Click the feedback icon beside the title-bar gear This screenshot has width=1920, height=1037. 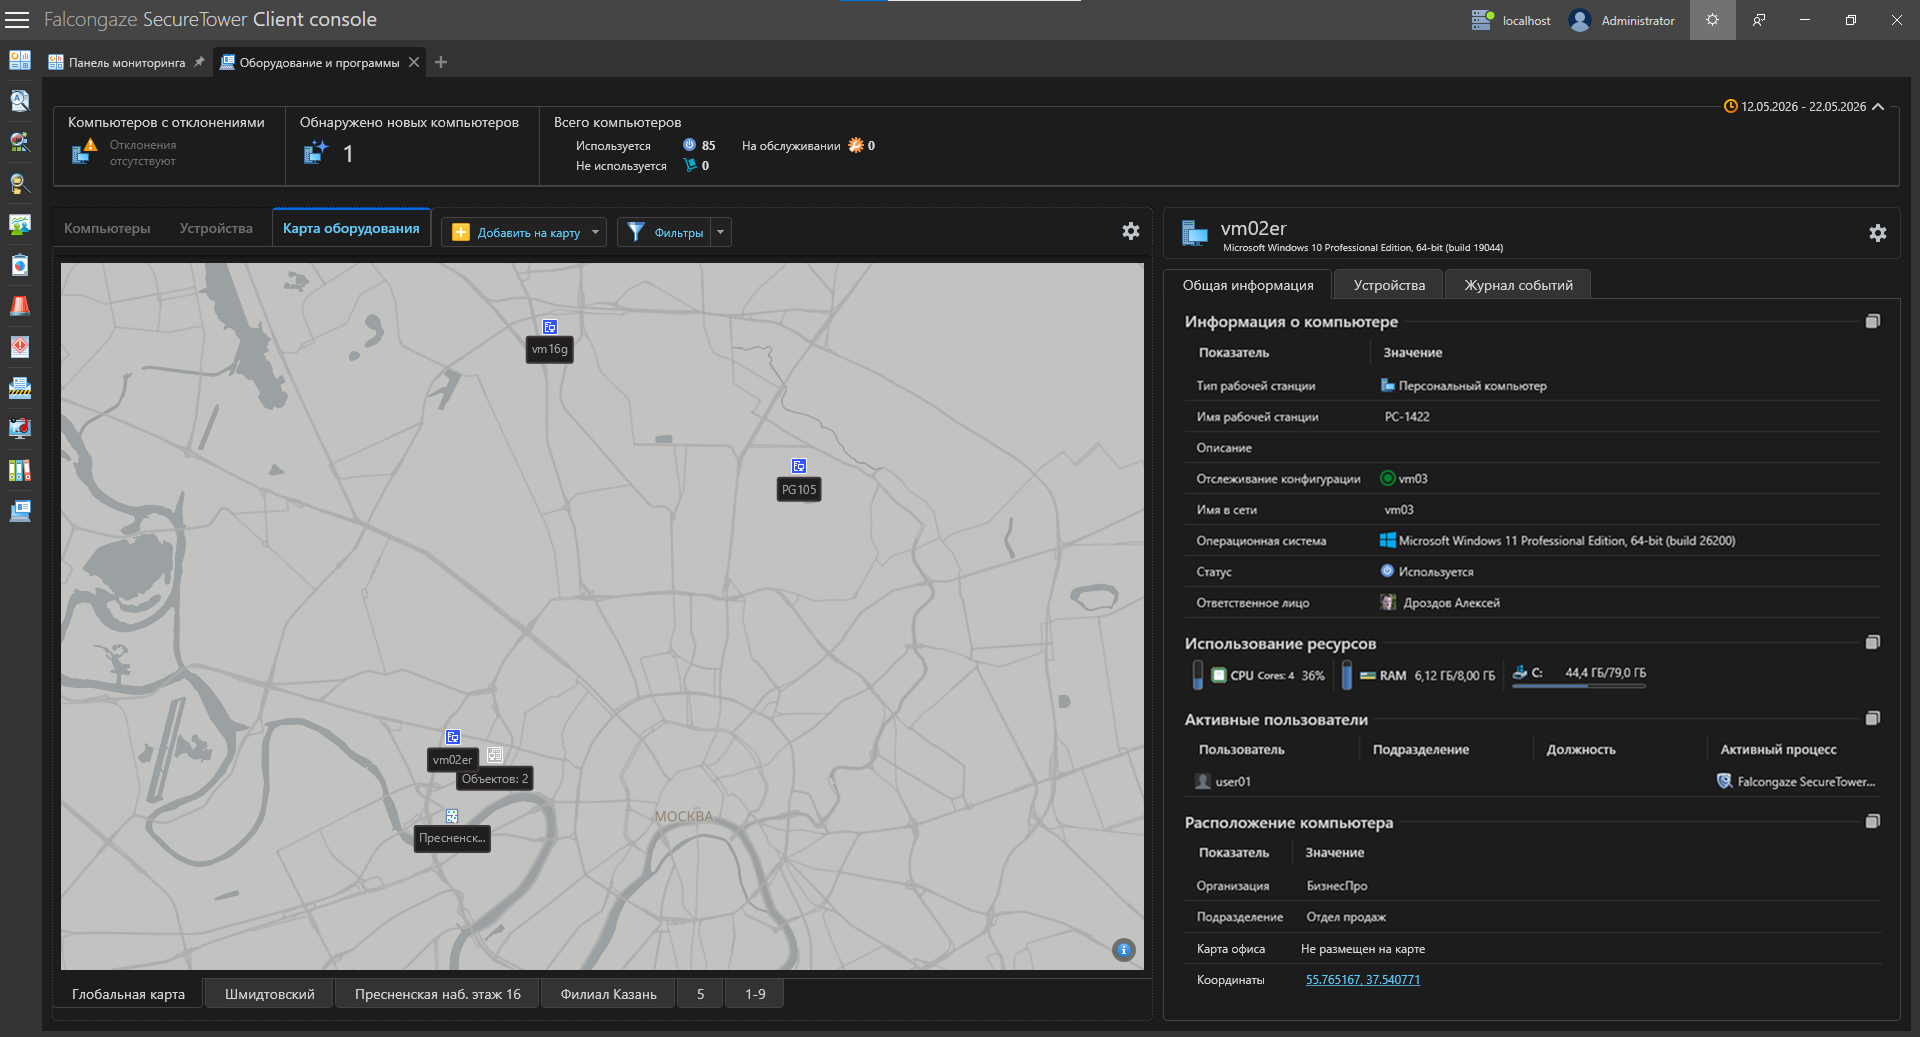coord(1759,20)
